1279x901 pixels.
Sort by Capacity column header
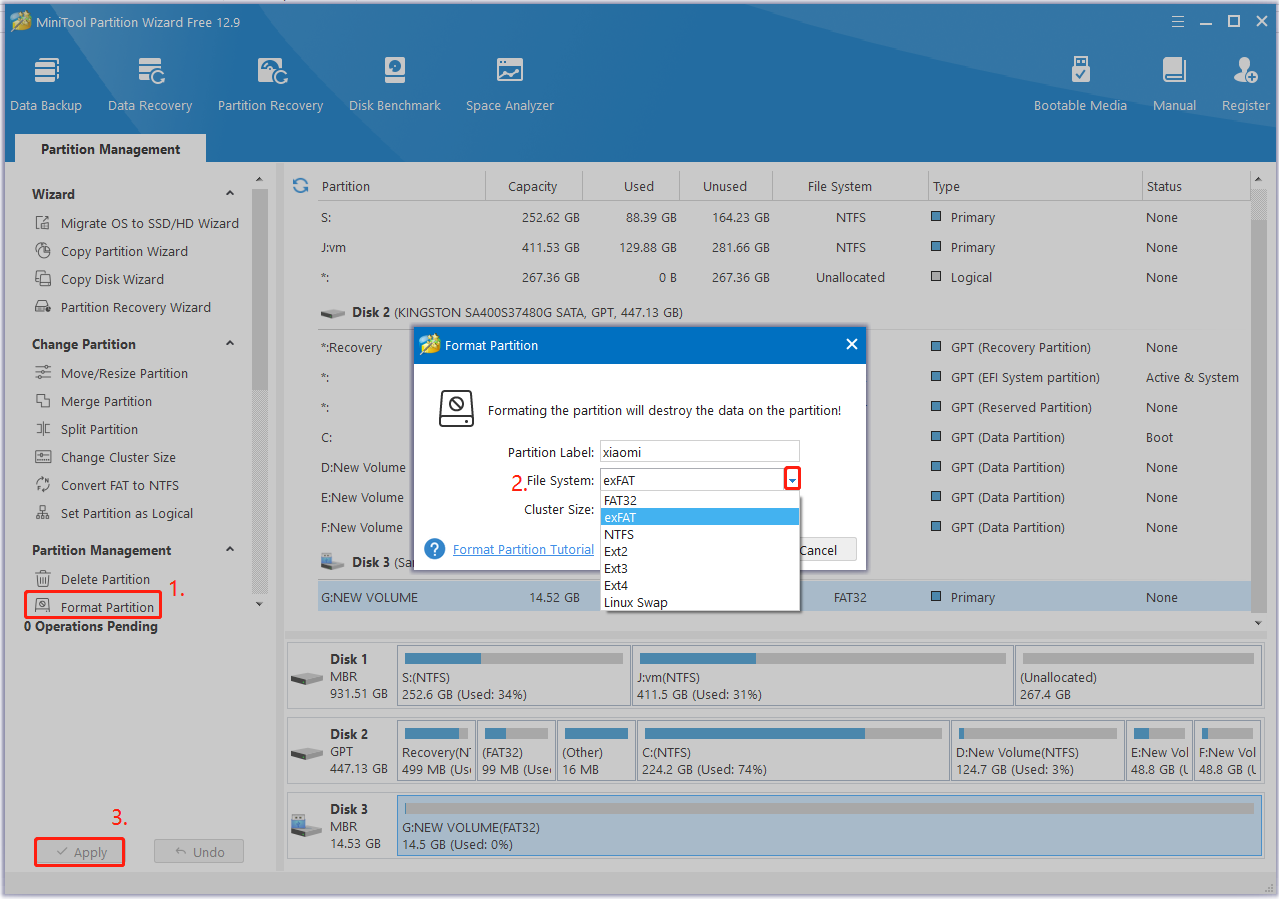click(533, 186)
